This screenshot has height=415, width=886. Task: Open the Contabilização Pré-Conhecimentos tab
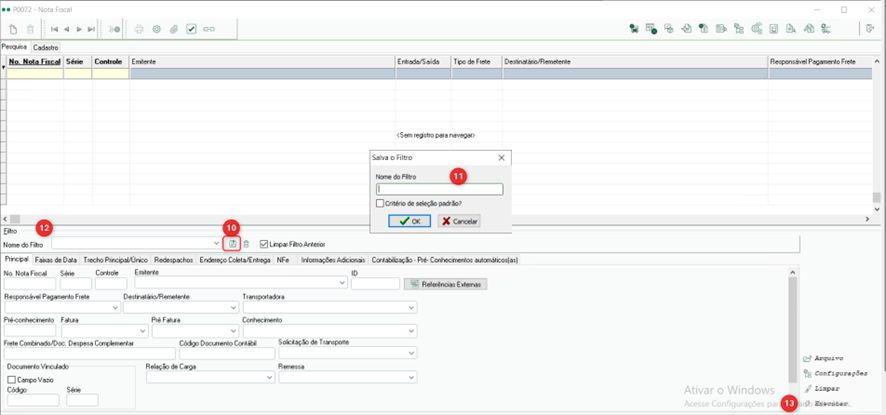pos(444,260)
